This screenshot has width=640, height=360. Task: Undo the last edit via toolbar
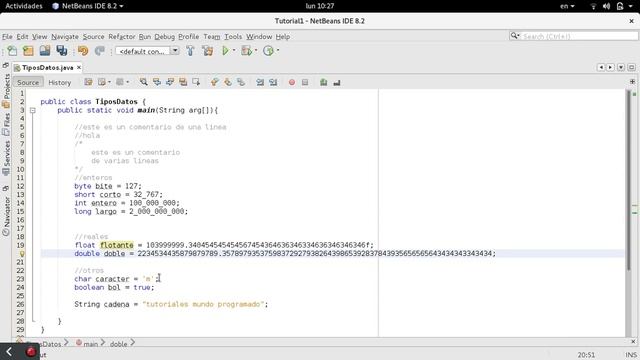83,51
